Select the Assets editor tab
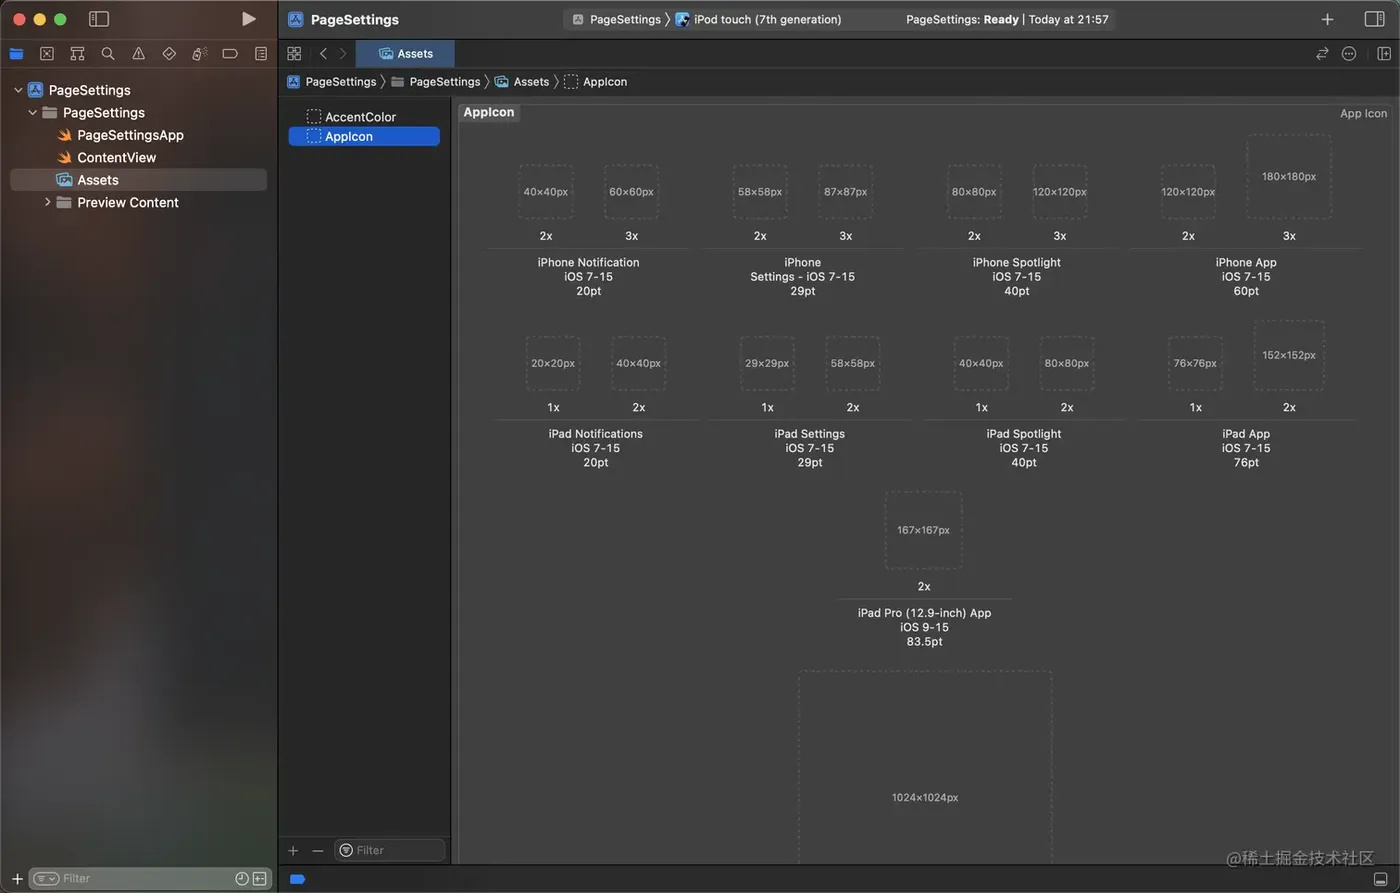Image resolution: width=1400 pixels, height=893 pixels. click(x=405, y=54)
